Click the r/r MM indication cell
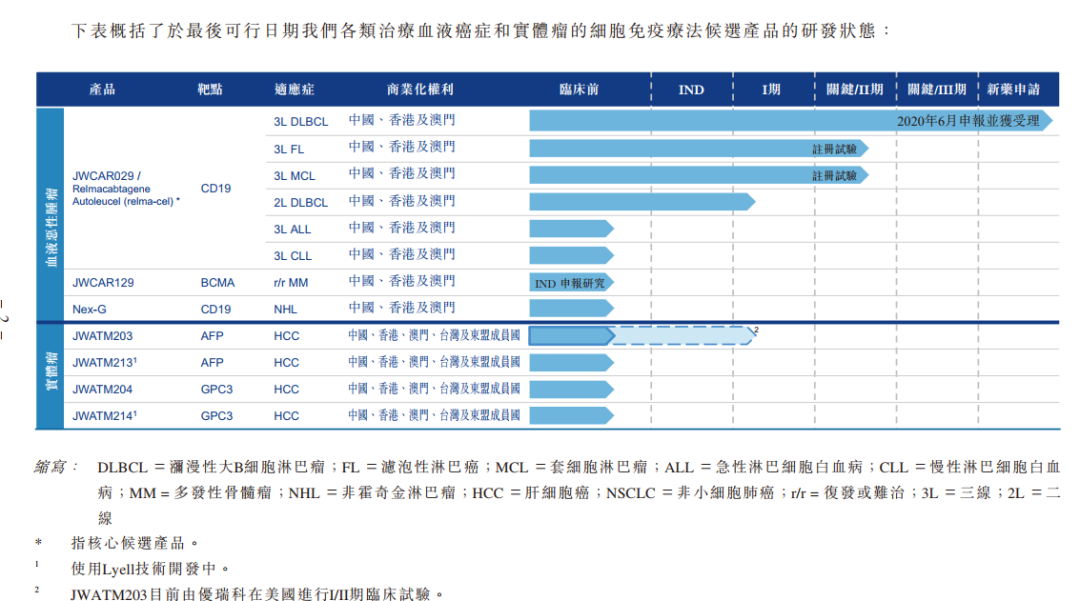 click(x=291, y=283)
